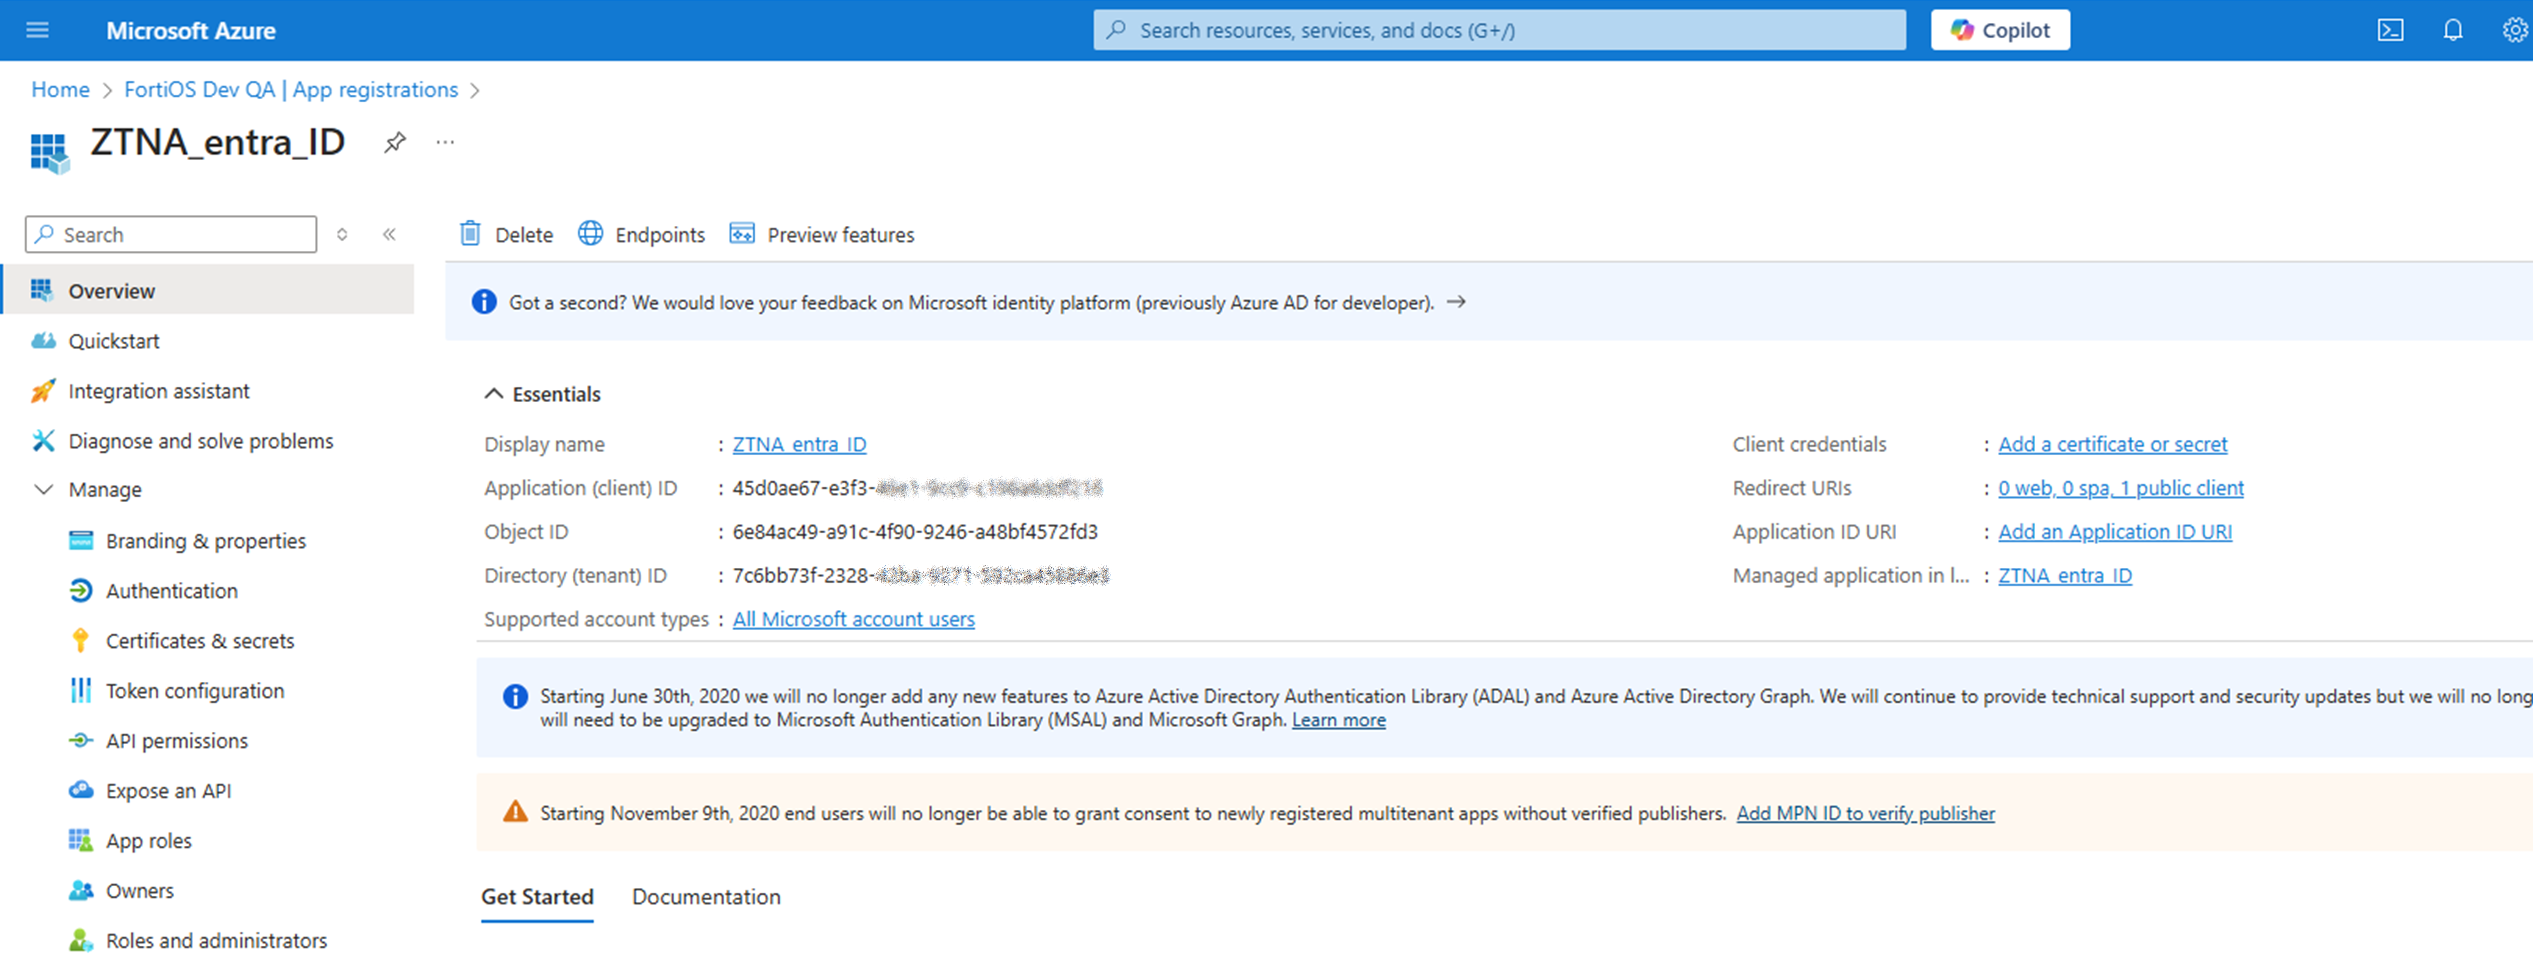Click the top search resources field
This screenshot has height=967, width=2533.
[1500, 30]
